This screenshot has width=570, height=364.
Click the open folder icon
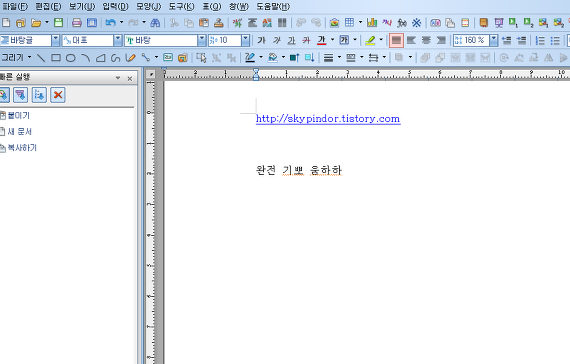click(x=36, y=23)
